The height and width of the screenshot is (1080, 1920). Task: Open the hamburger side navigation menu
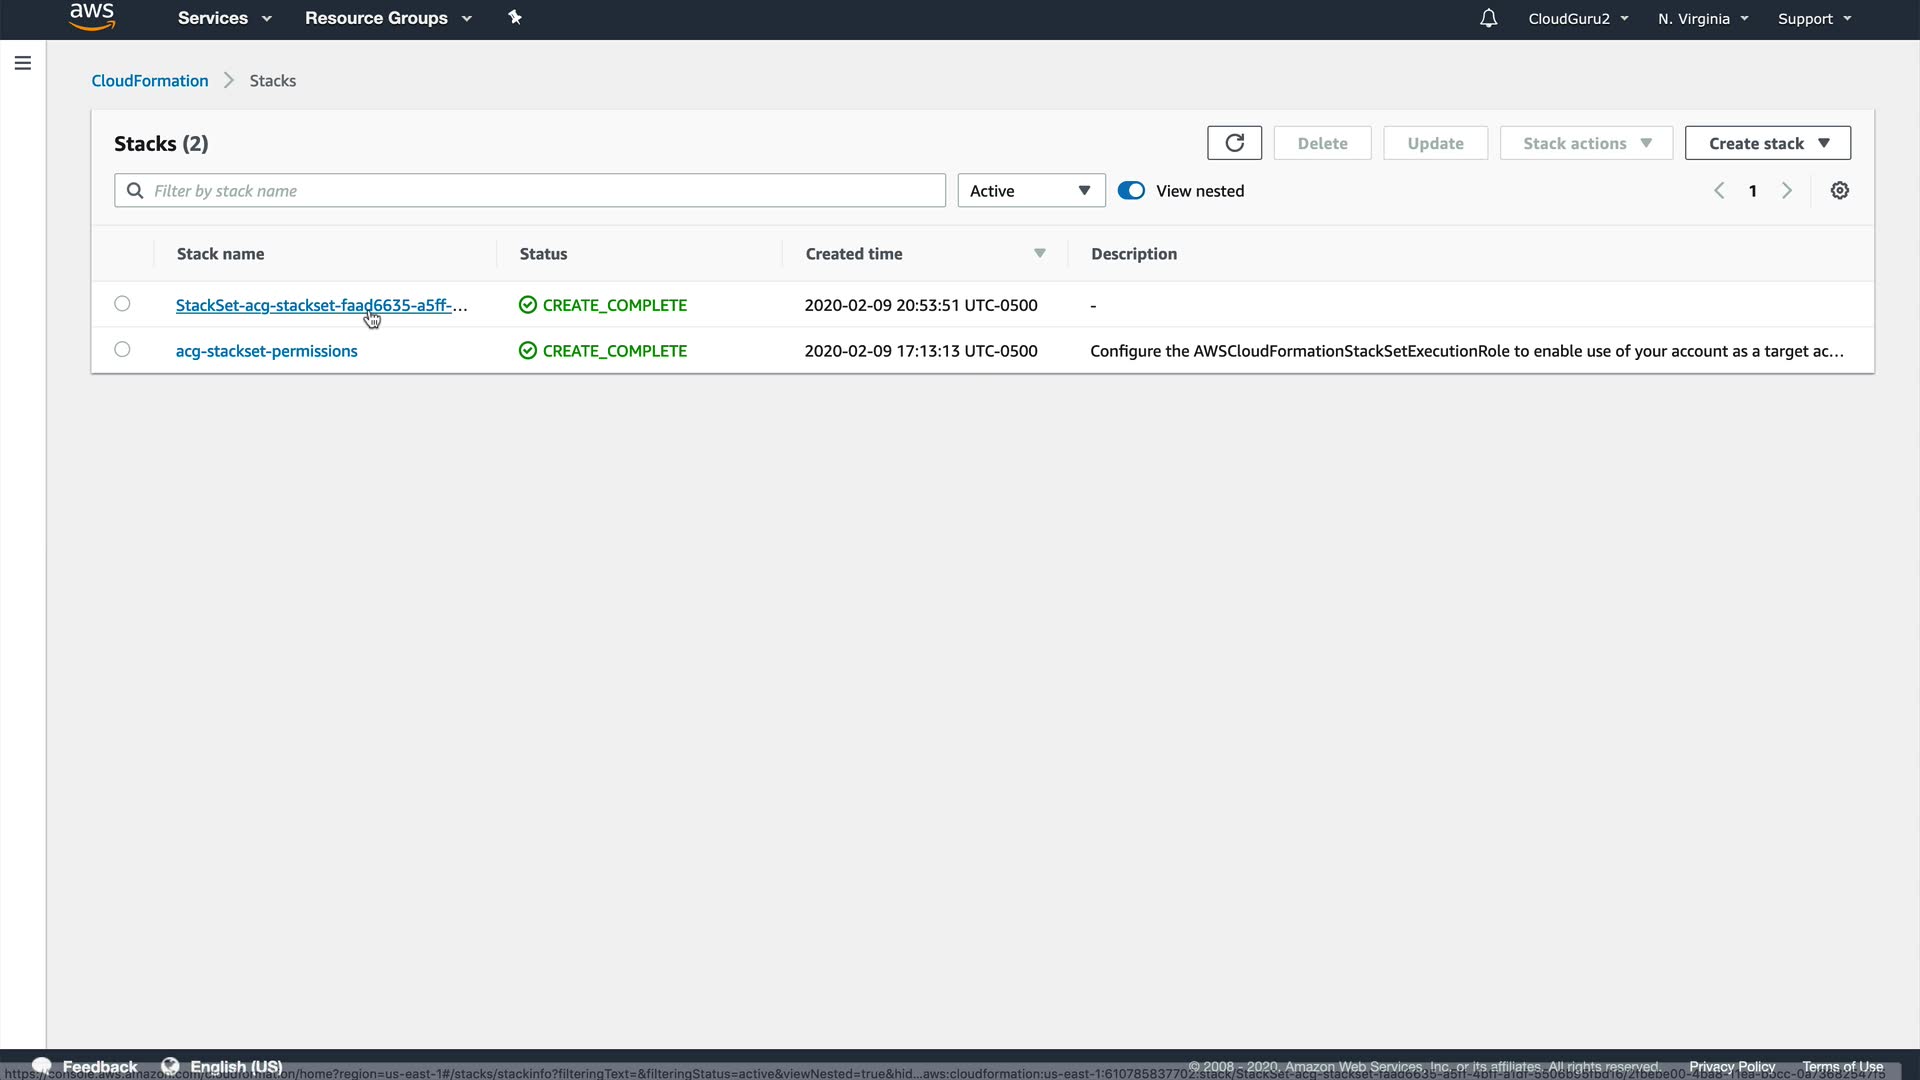pyautogui.click(x=23, y=63)
